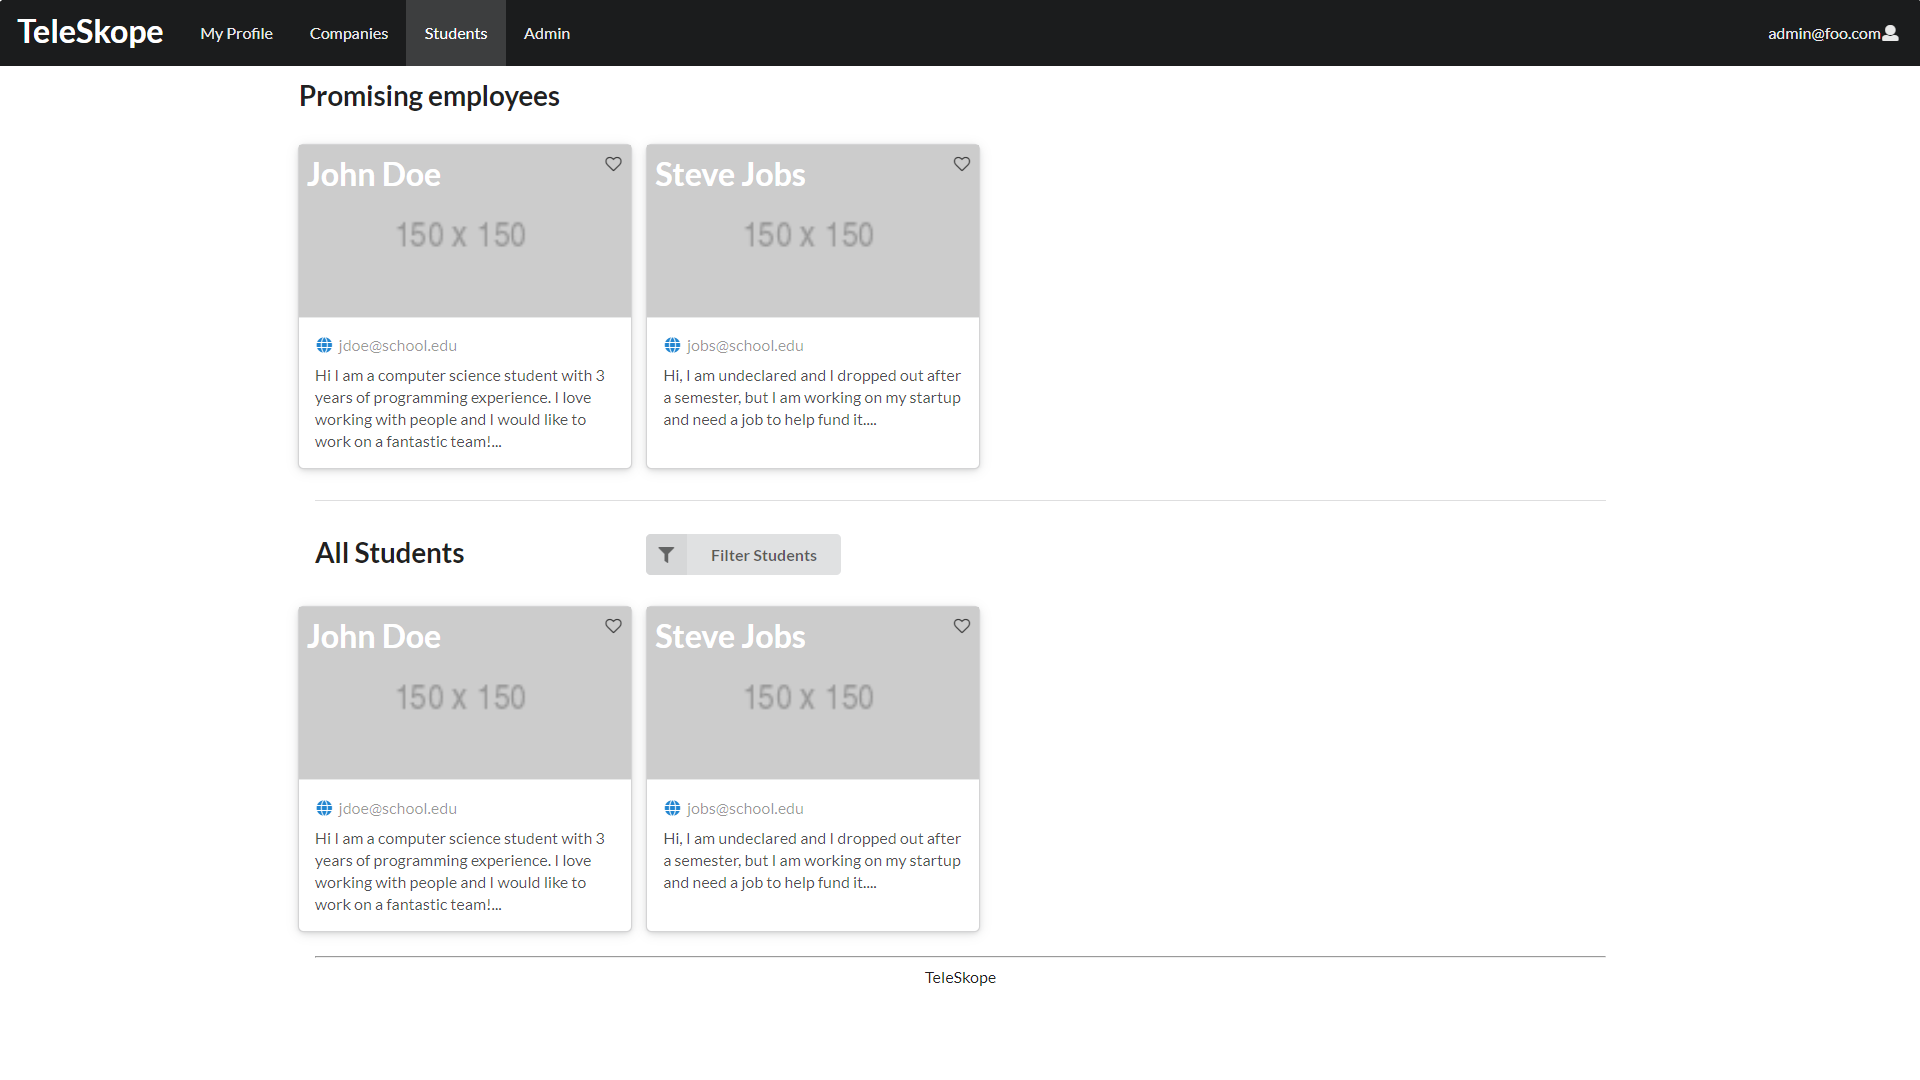This screenshot has height=1080, width=1920.
Task: Favorite Steve Jobs under All Students
Action: 961,626
